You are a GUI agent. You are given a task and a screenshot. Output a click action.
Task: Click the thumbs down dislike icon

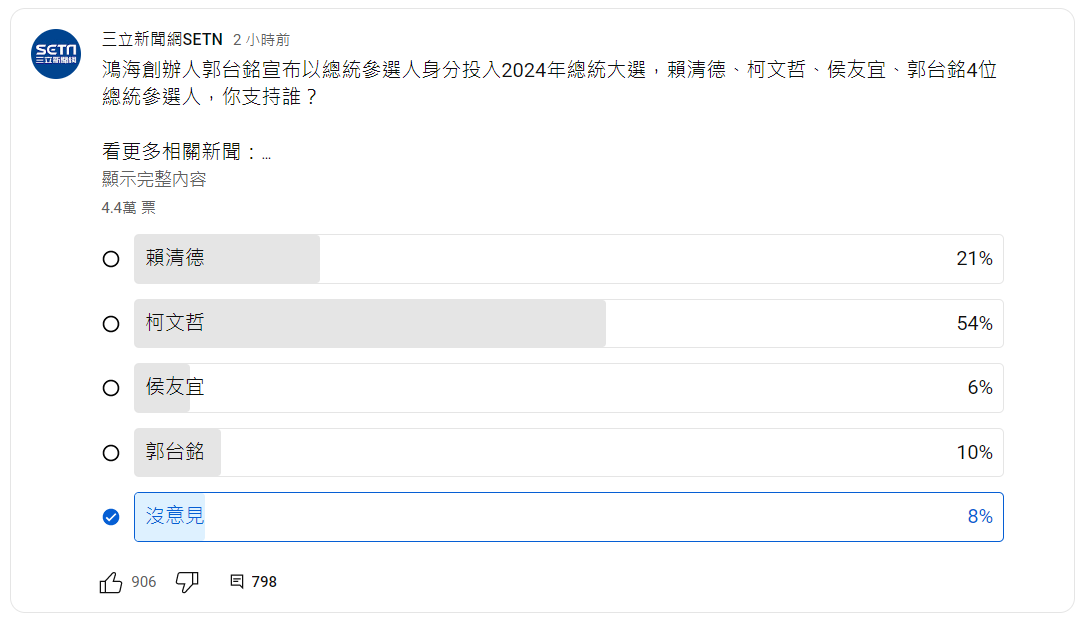[187, 581]
